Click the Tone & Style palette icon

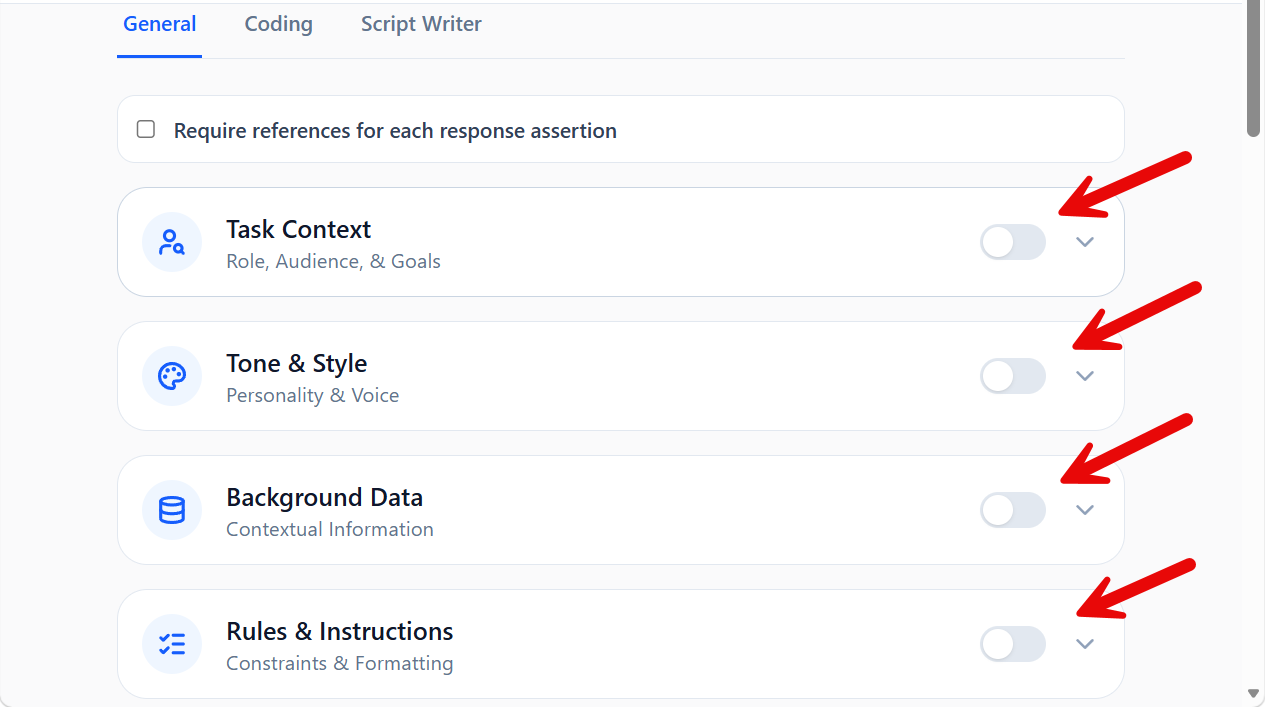172,376
